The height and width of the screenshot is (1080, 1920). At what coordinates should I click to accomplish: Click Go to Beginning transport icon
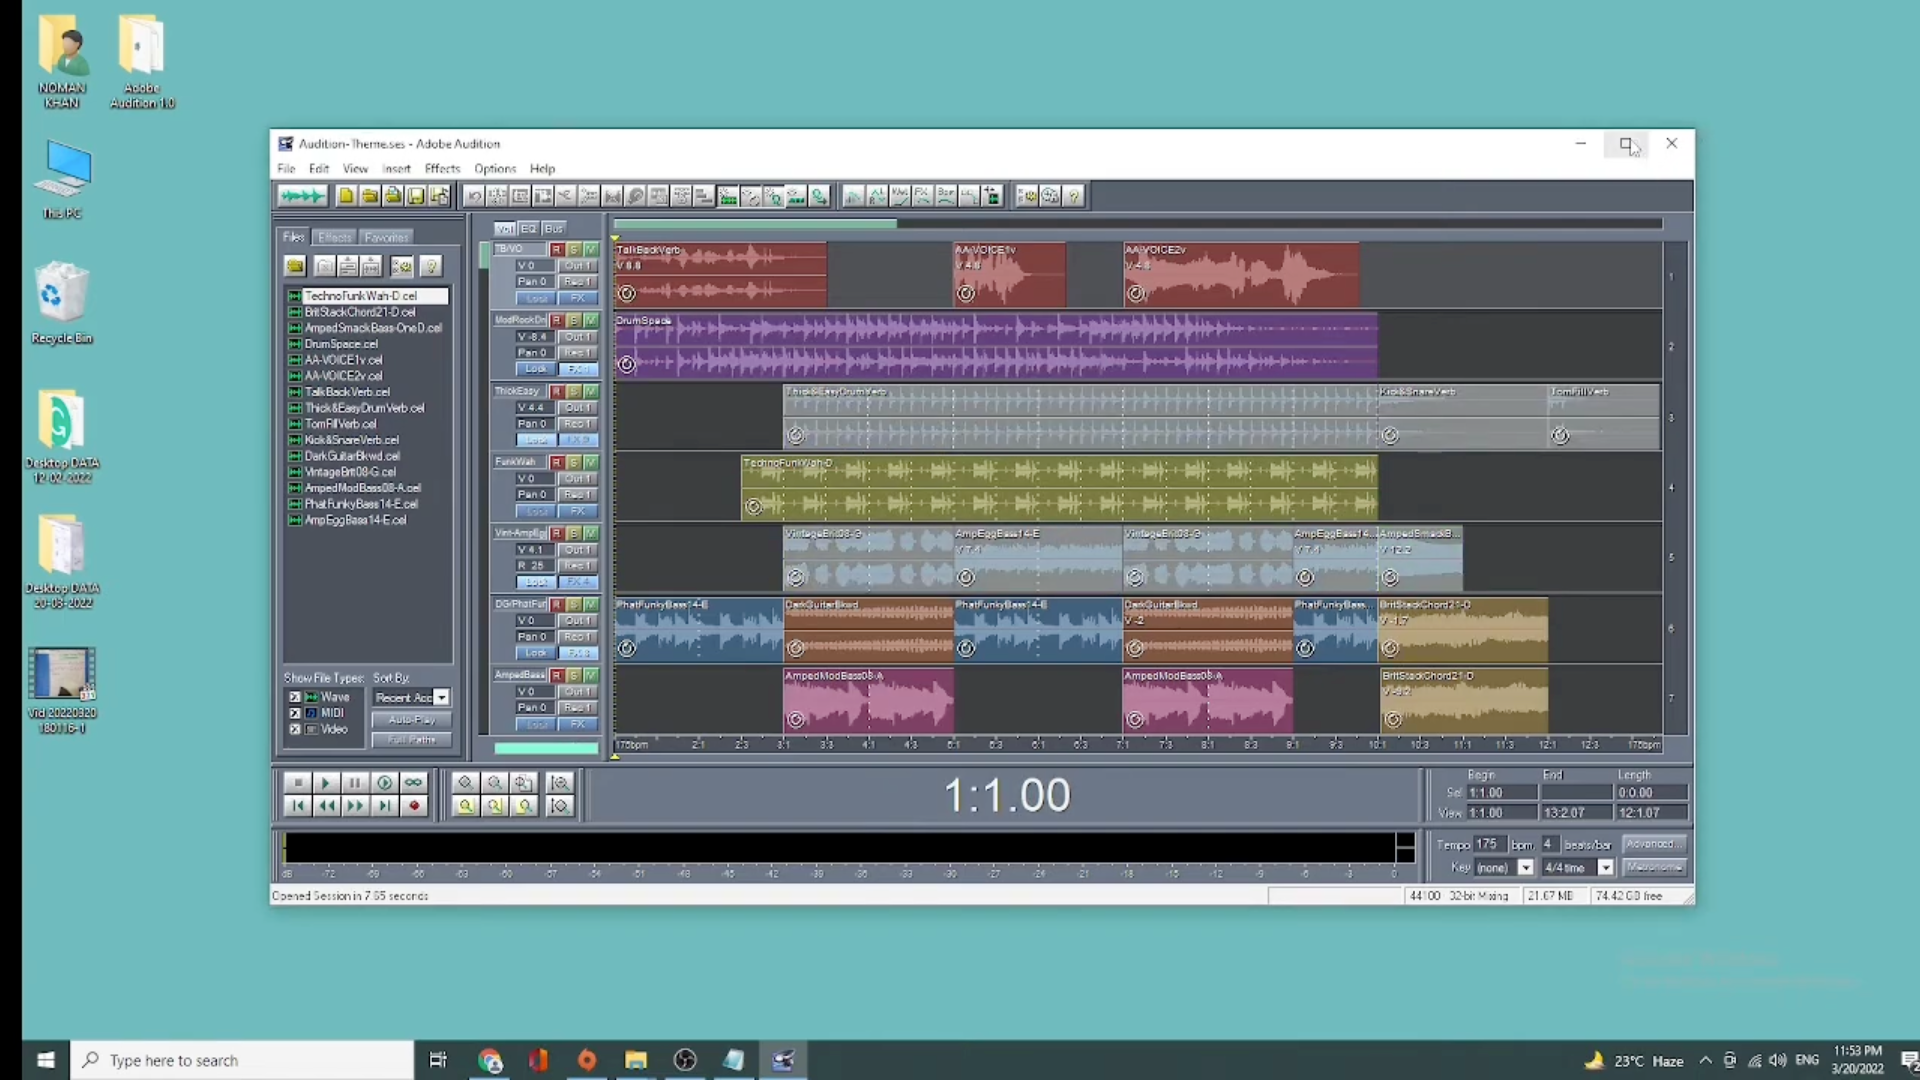(297, 806)
